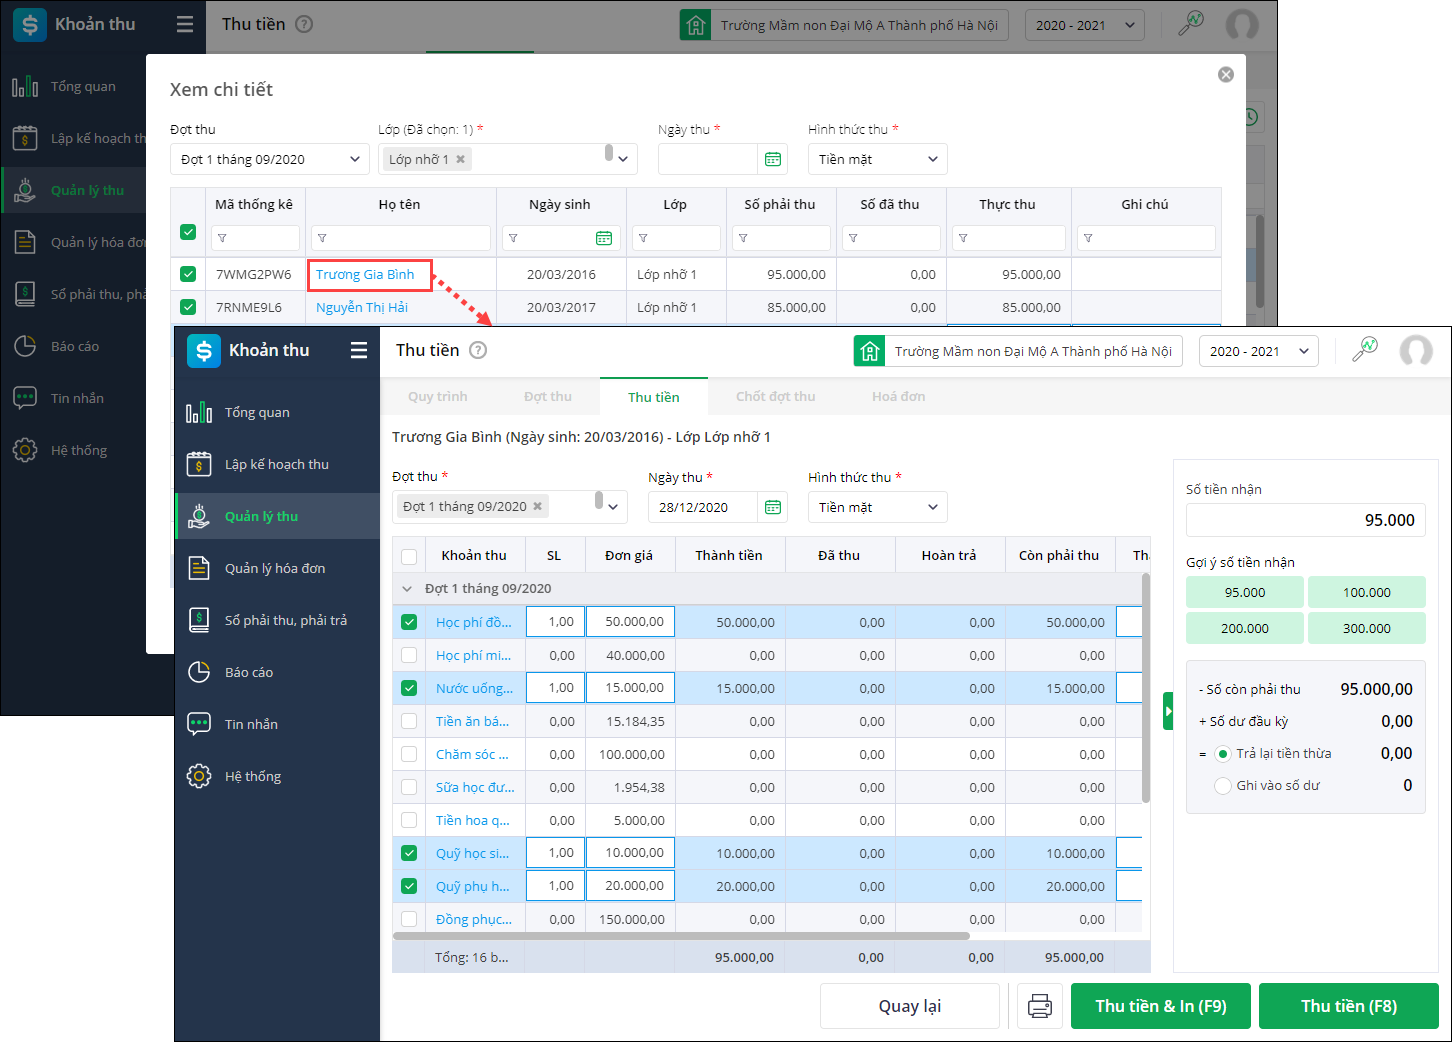This screenshot has height=1042, width=1452.
Task: Uncheck the Nước uống row checkbox
Action: 409,688
